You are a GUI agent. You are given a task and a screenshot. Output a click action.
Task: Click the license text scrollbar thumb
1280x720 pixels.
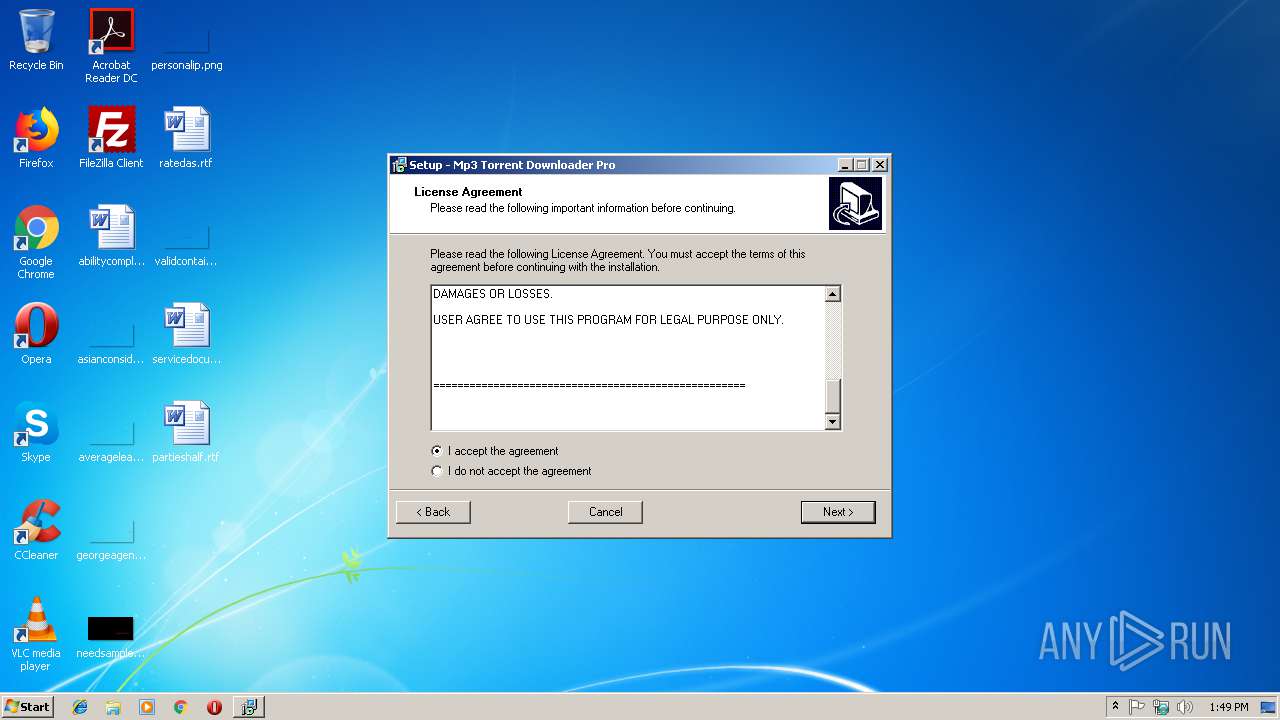(833, 397)
